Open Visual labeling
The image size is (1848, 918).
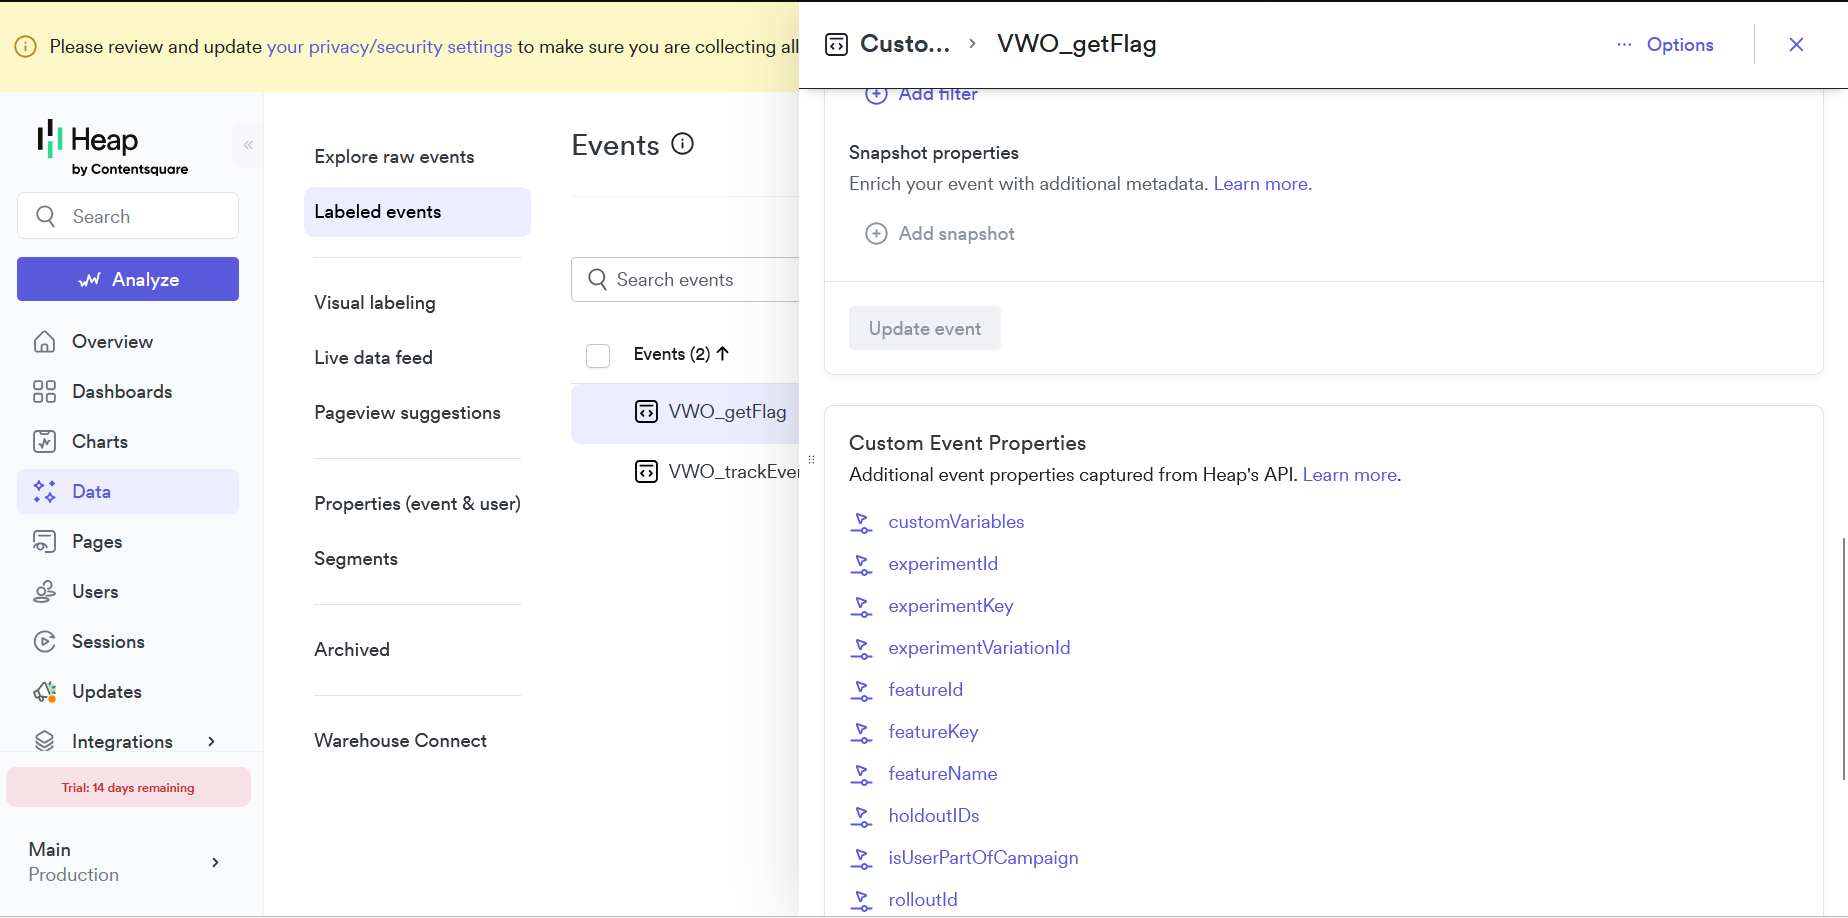click(375, 303)
